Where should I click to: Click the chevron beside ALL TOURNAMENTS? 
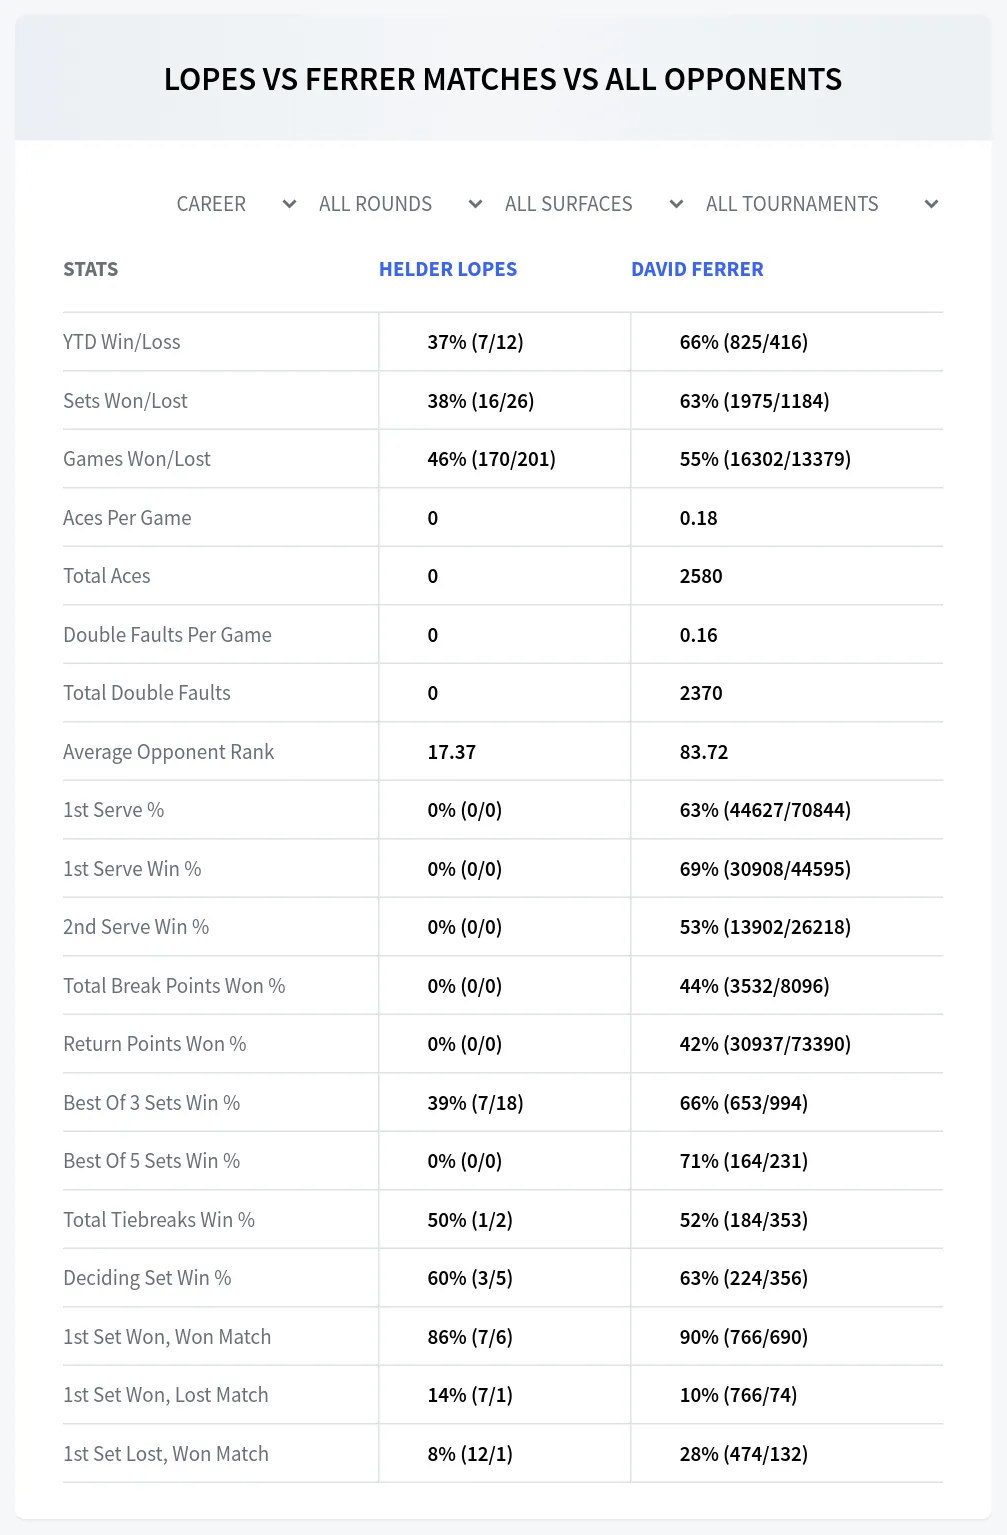point(931,204)
